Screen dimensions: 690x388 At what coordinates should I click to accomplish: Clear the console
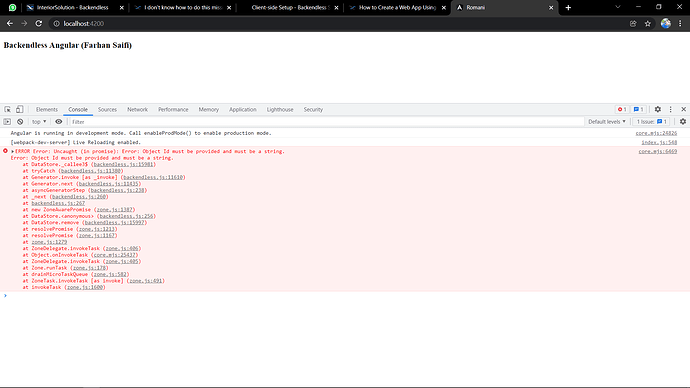point(20,122)
